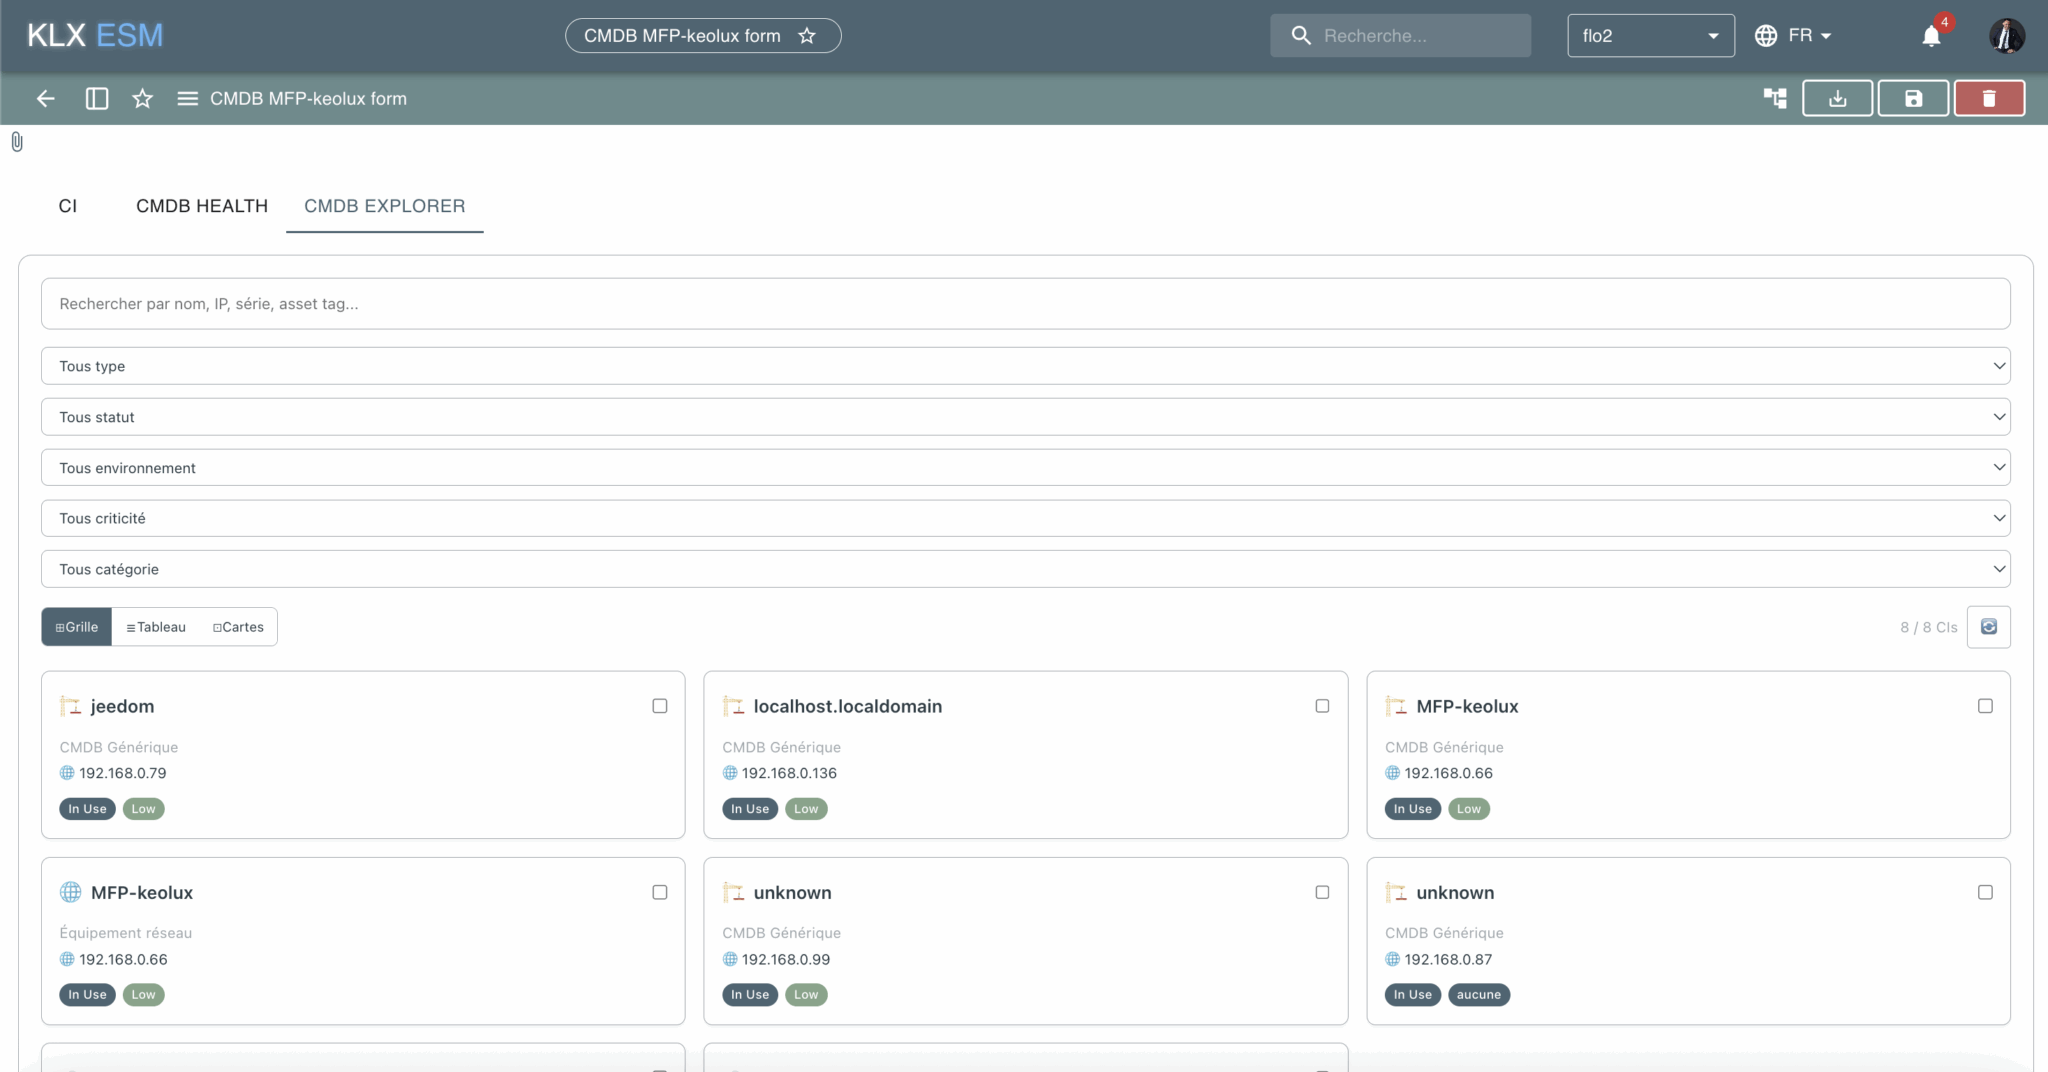
Task: Expand the Tous type dropdown
Action: click(x=1025, y=366)
